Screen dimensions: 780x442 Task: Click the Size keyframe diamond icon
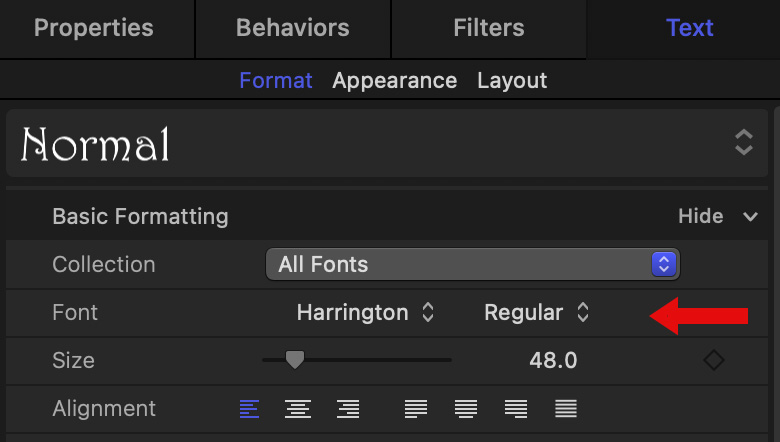[713, 360]
